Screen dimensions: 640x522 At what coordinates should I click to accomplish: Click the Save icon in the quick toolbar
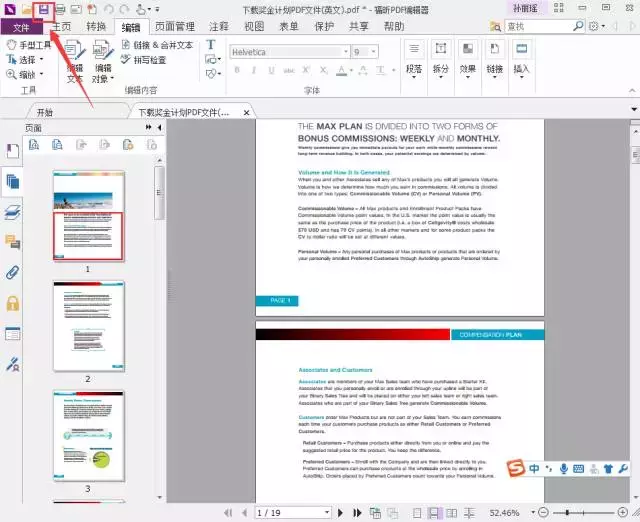coord(44,9)
